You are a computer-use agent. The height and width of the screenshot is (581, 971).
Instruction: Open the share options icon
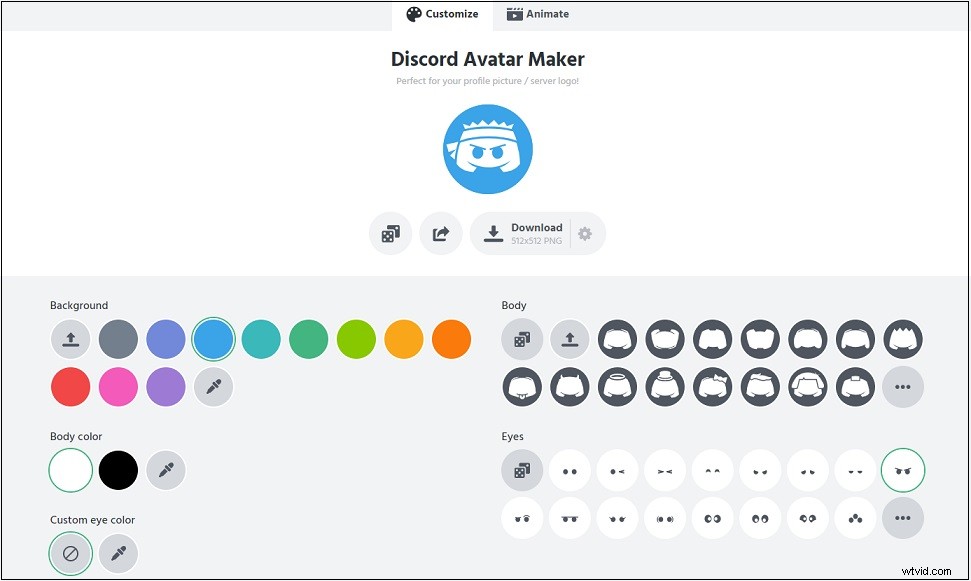click(x=441, y=233)
